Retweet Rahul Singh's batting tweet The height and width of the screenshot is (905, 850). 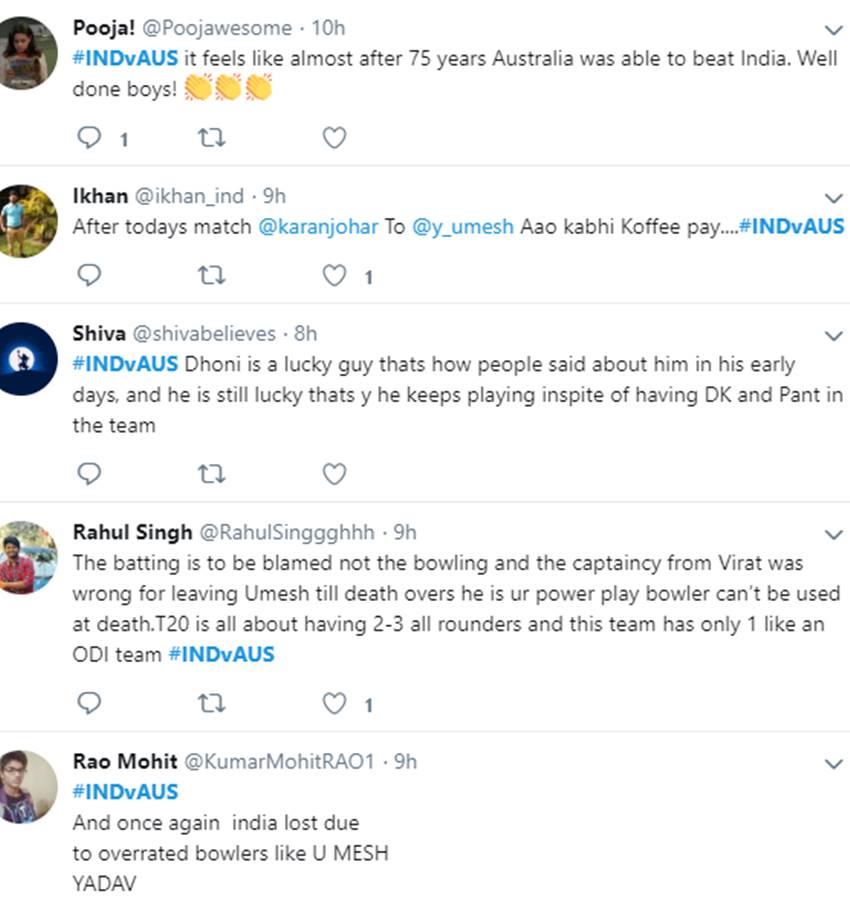tap(211, 704)
